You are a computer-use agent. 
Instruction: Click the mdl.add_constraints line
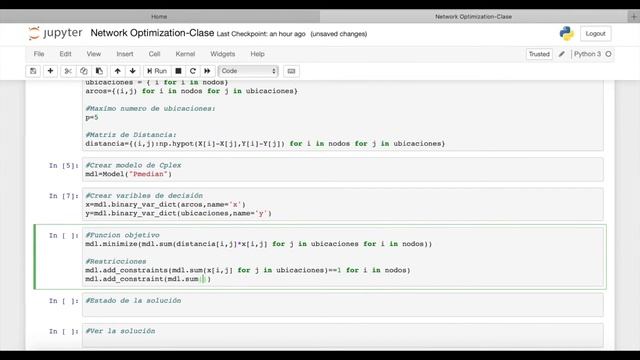coord(248,270)
